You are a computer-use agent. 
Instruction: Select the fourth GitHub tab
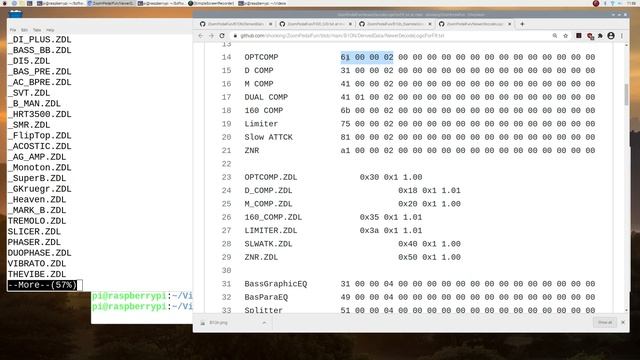474,24
